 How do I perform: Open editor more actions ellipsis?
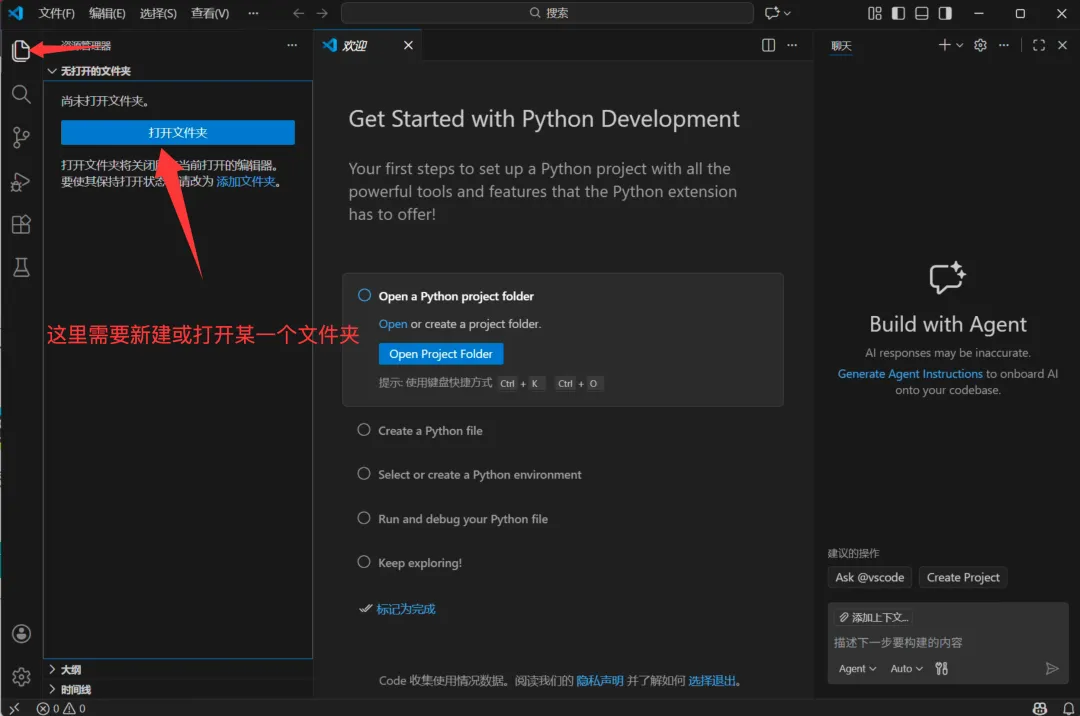point(792,45)
